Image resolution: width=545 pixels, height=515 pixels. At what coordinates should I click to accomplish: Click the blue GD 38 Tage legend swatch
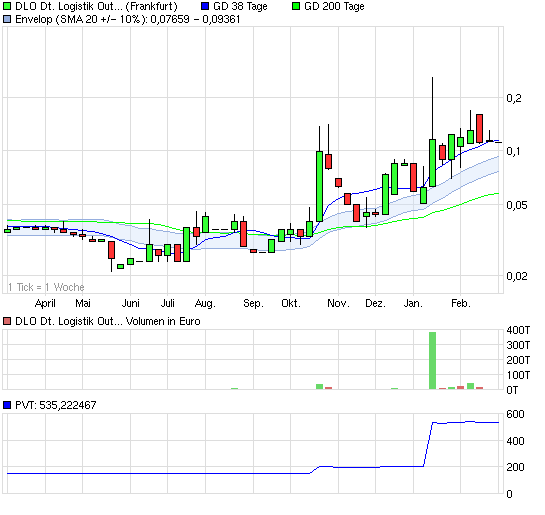coord(205,6)
